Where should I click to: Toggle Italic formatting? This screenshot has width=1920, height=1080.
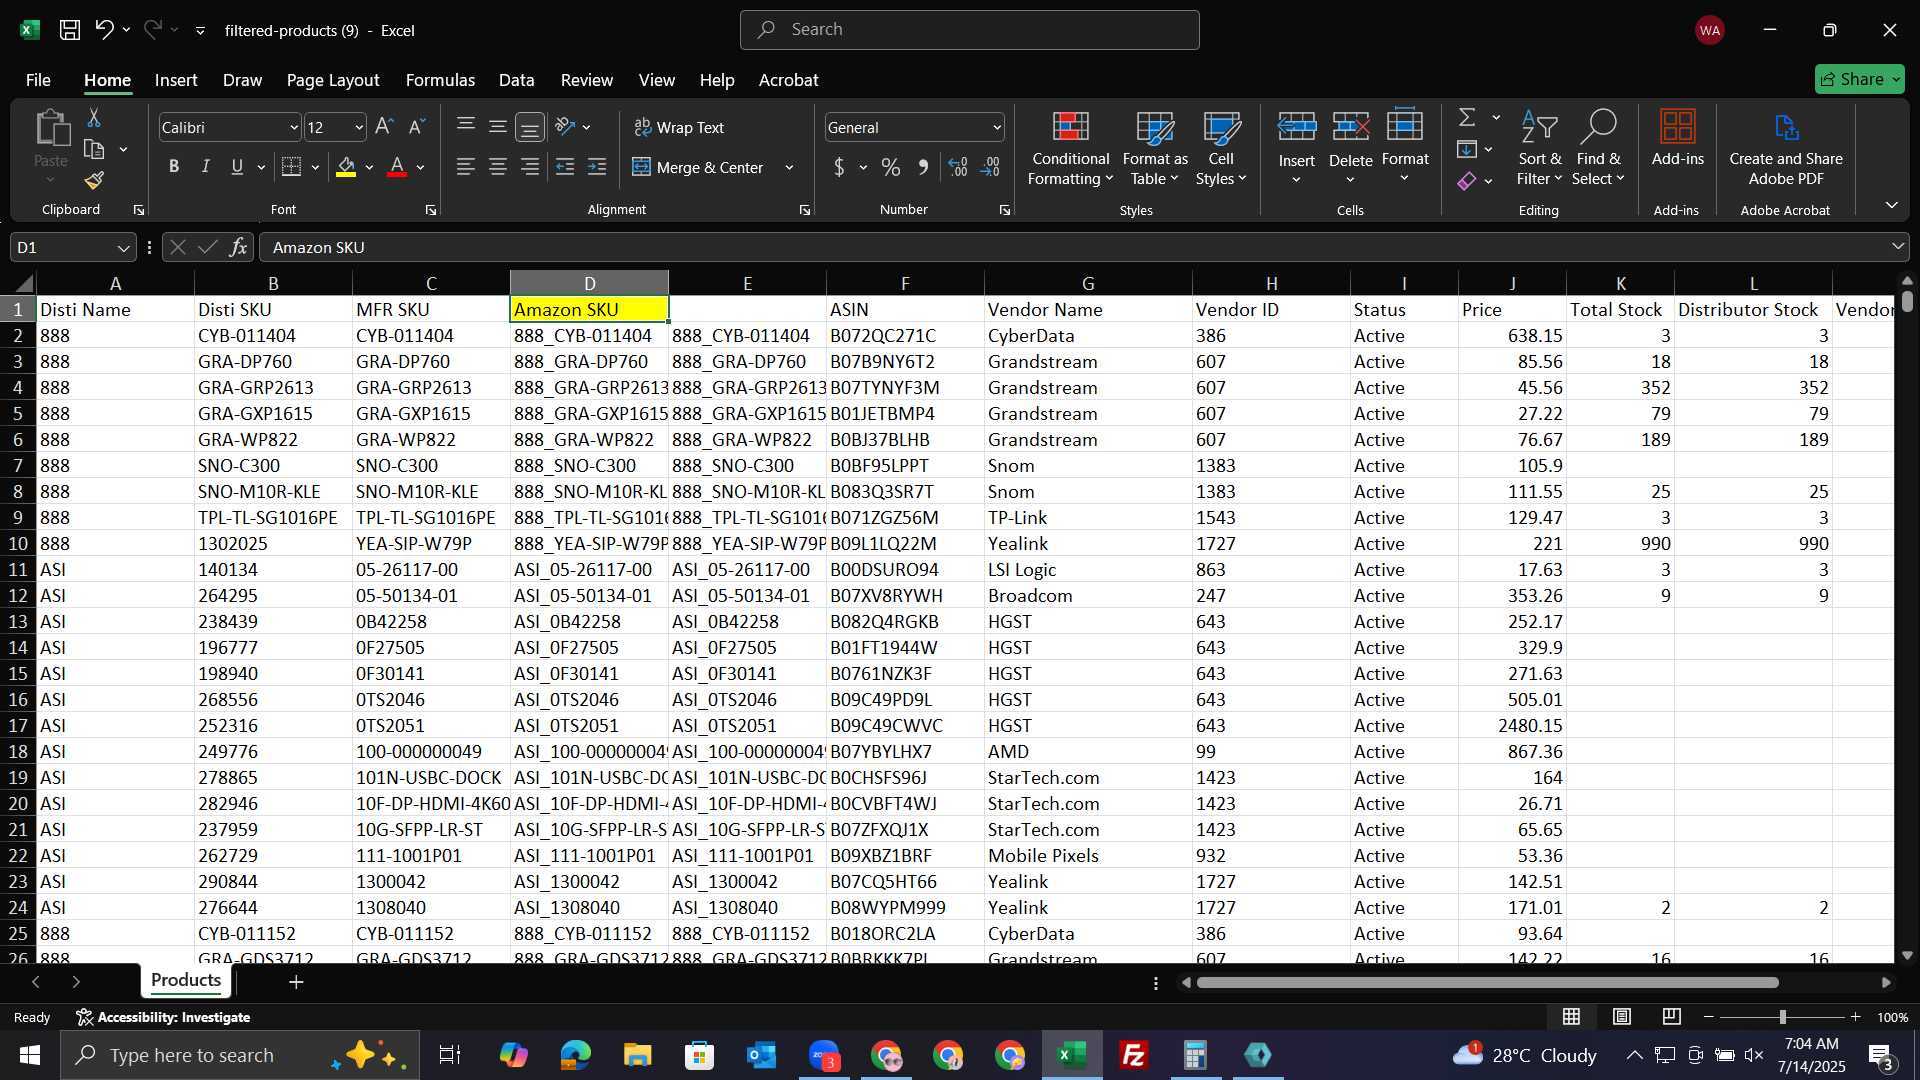tap(206, 167)
